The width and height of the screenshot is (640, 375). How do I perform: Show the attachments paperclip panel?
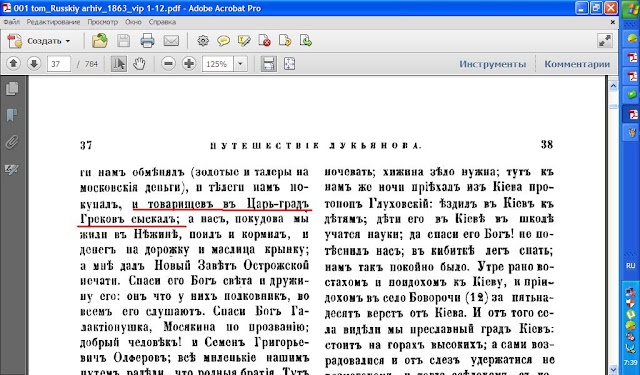pos(12,142)
